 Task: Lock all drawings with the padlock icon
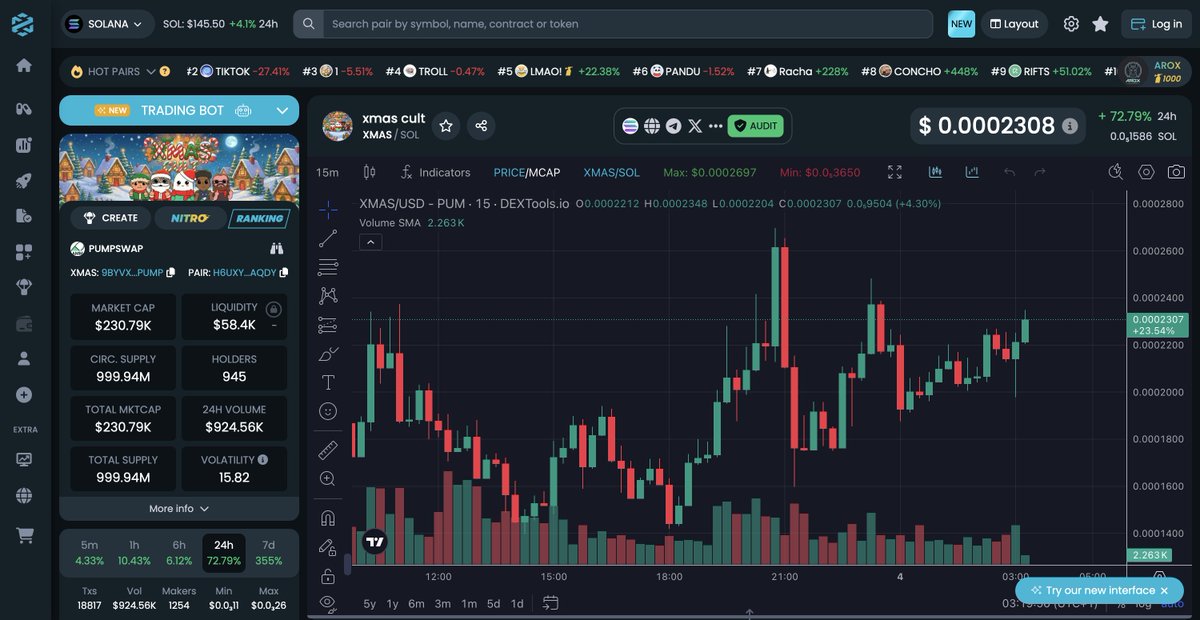[x=328, y=575]
